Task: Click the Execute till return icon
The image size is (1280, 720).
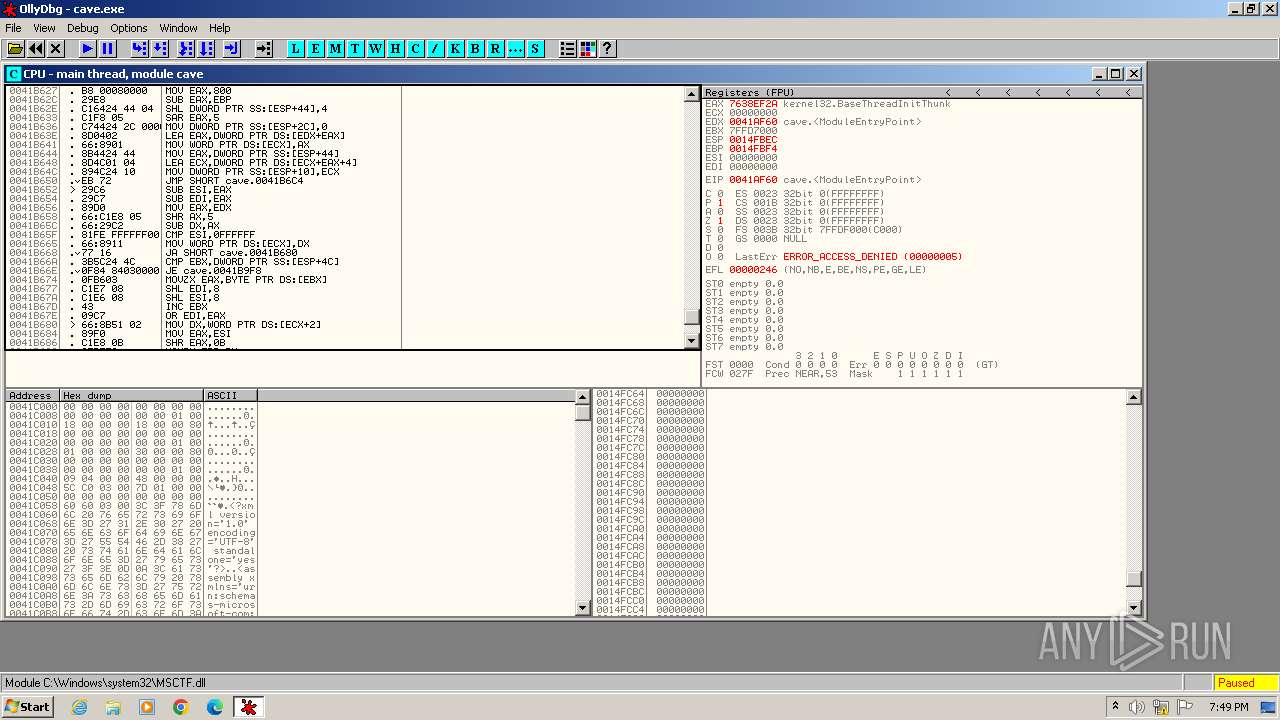Action: tap(231, 48)
